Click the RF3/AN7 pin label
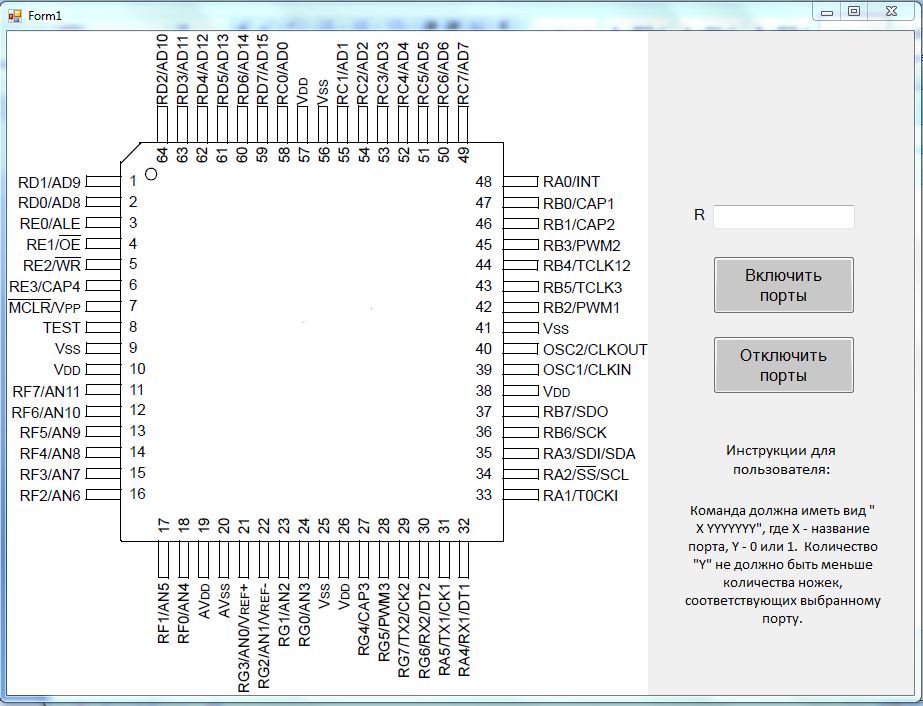The image size is (923, 706). [50, 475]
